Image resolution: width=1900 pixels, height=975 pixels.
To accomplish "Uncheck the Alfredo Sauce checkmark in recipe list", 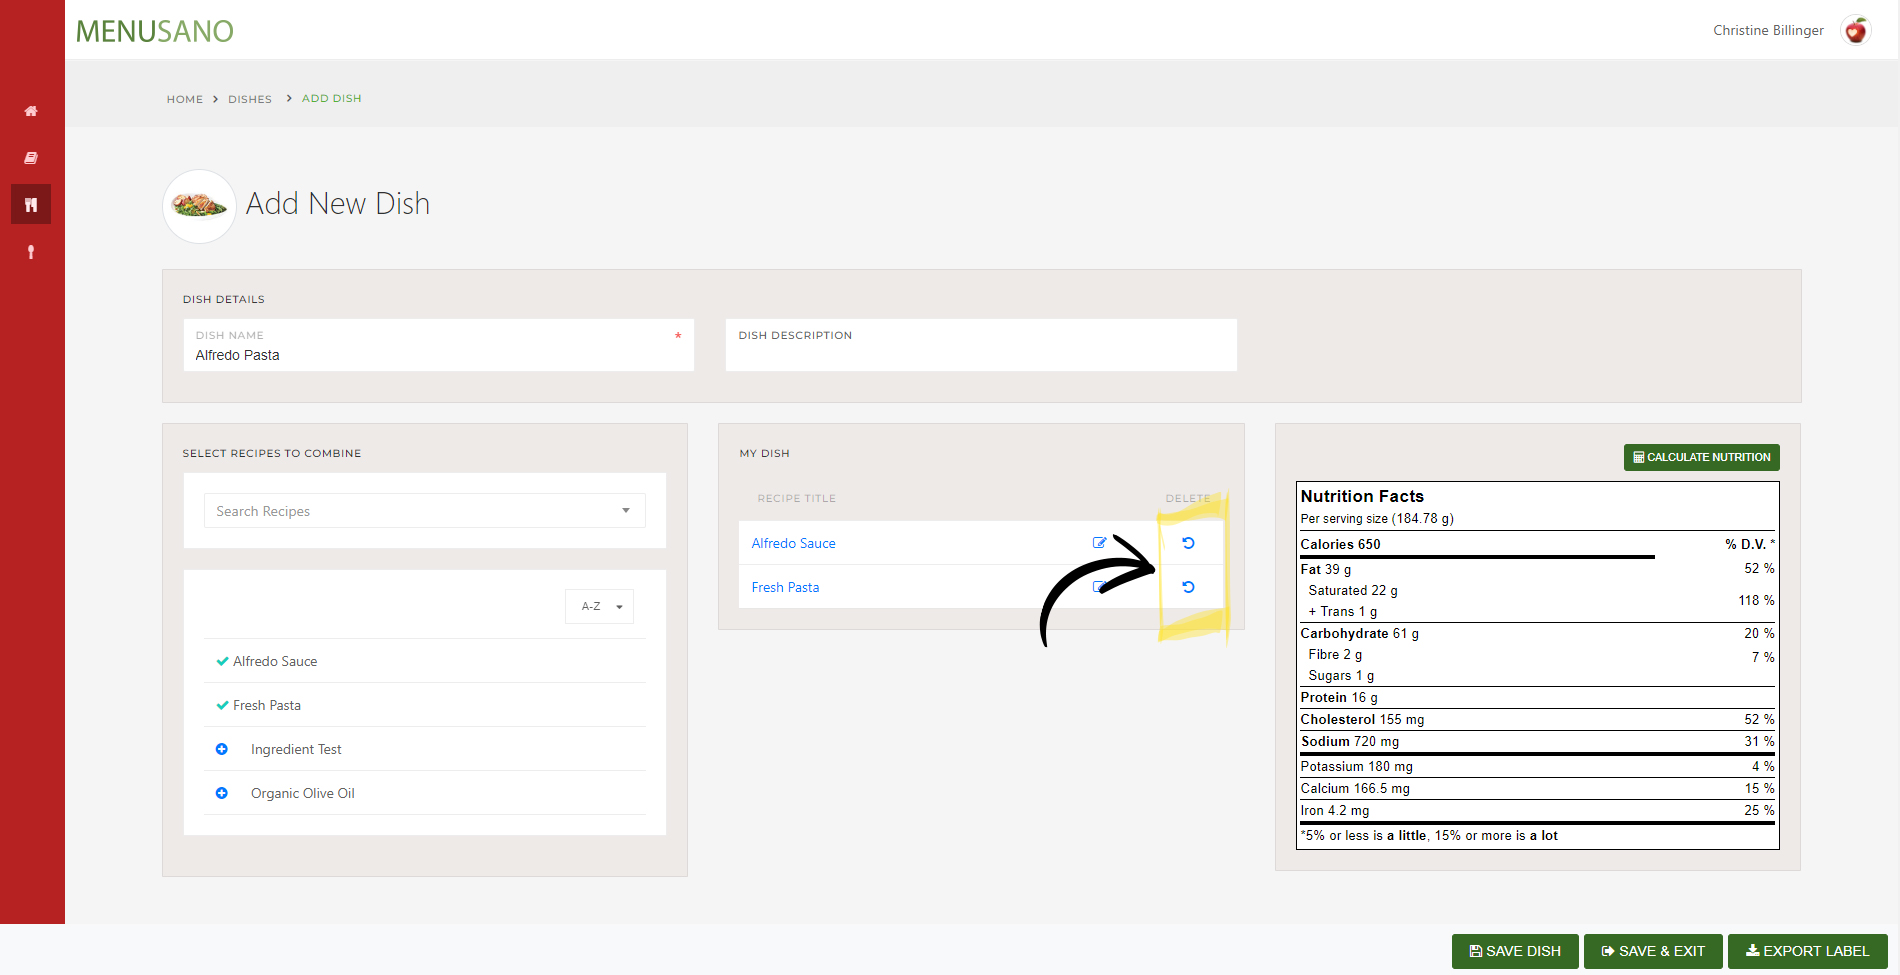I will pos(222,661).
